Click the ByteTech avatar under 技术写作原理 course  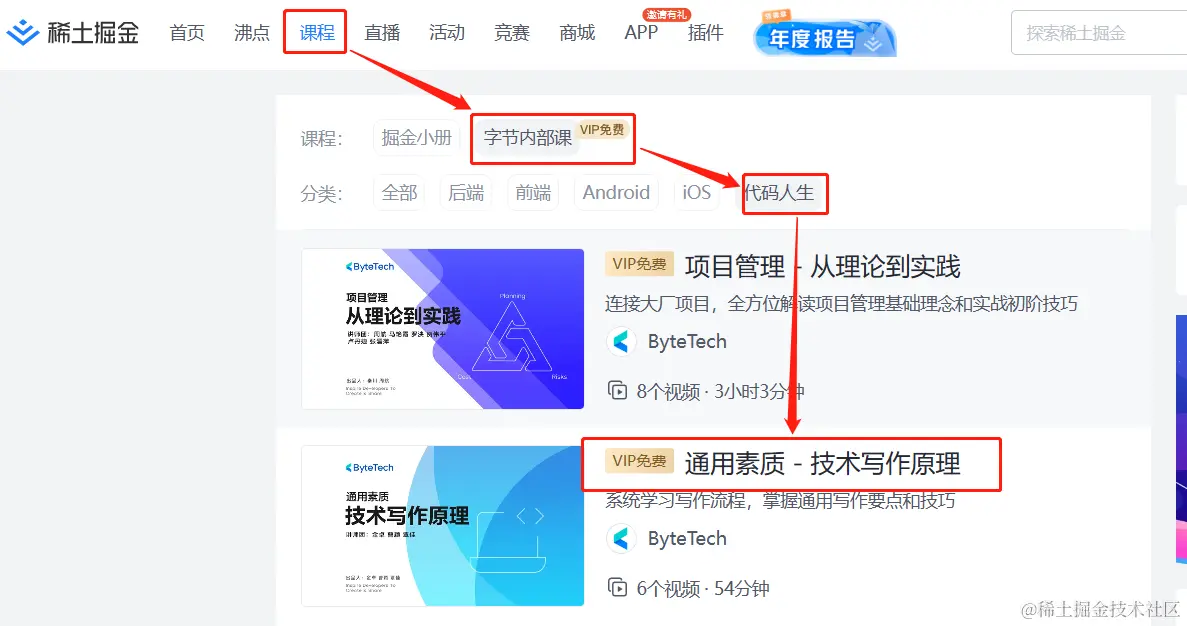pyautogui.click(x=621, y=538)
